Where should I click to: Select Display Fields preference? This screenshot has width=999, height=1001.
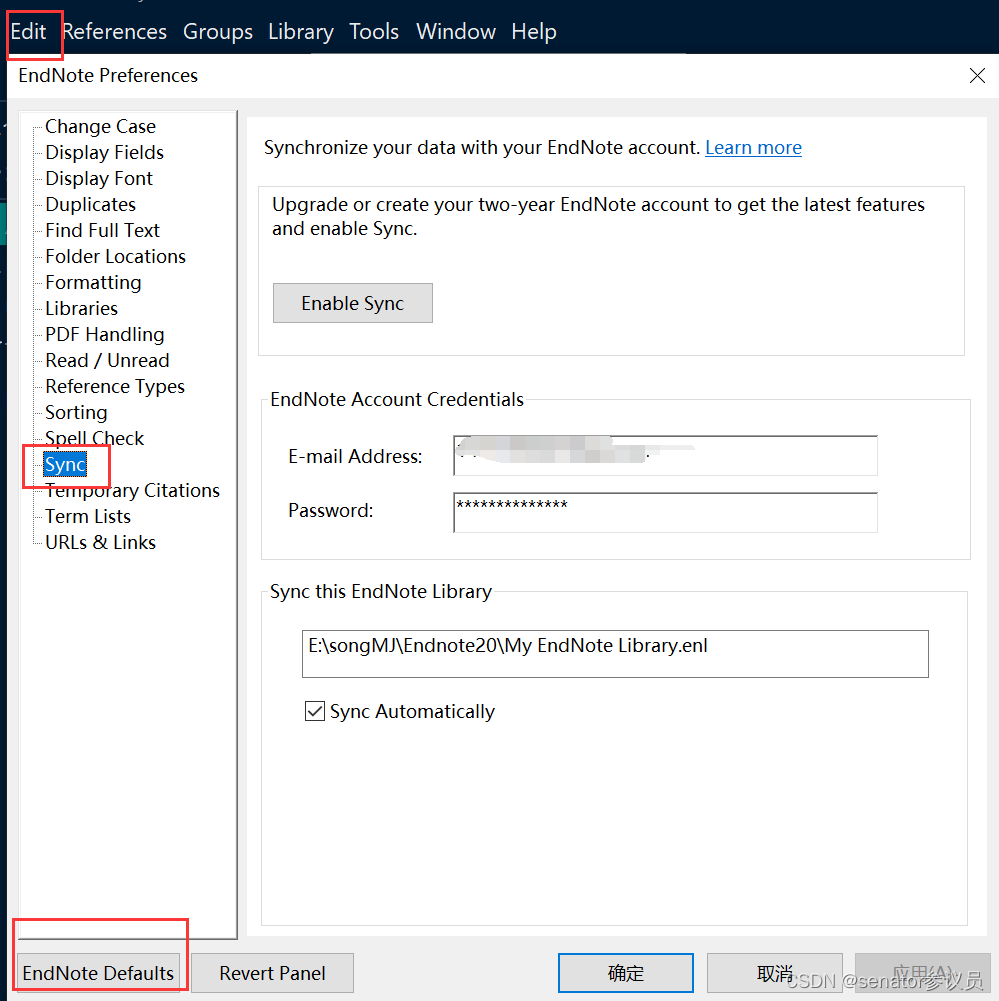[x=105, y=153]
